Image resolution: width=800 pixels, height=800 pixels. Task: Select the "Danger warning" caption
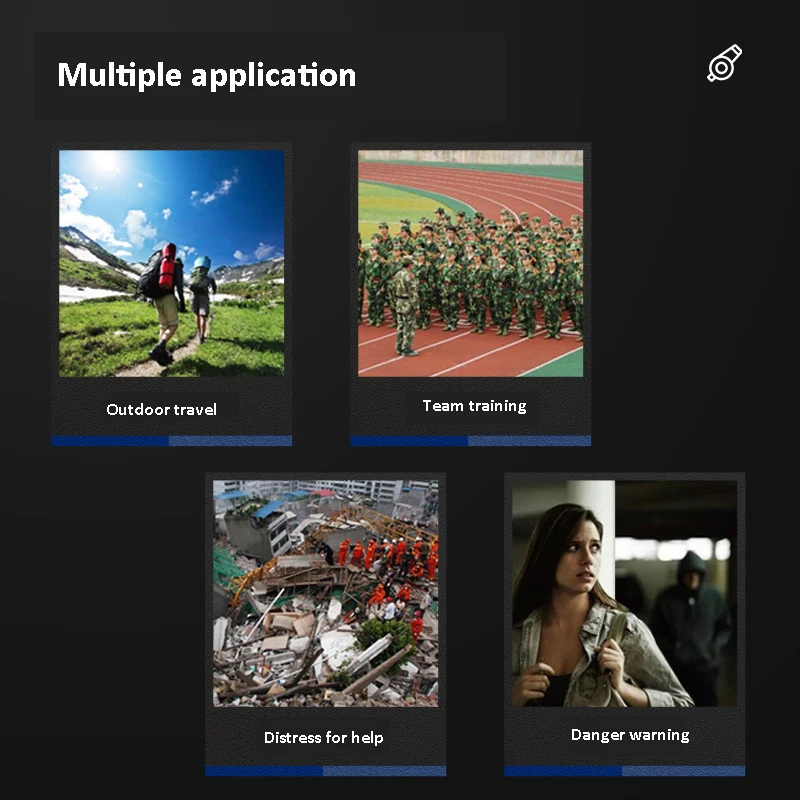click(x=630, y=735)
